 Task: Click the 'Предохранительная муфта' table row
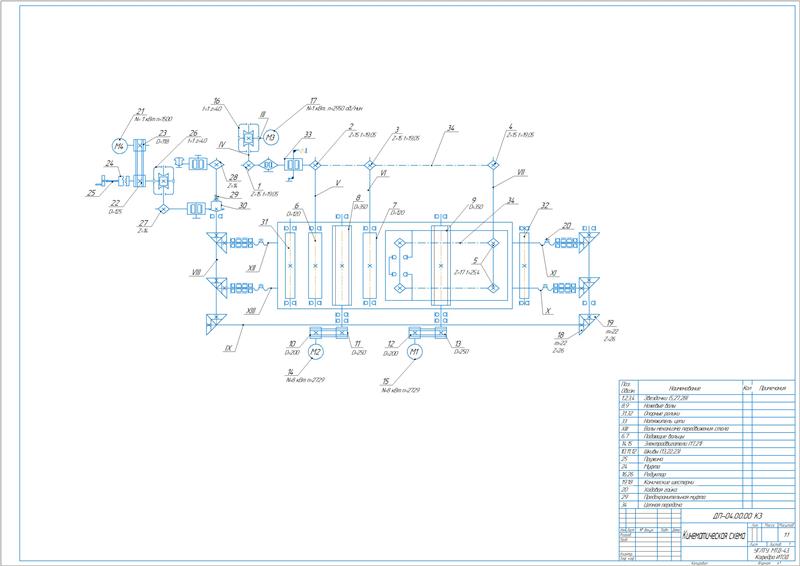(707, 497)
